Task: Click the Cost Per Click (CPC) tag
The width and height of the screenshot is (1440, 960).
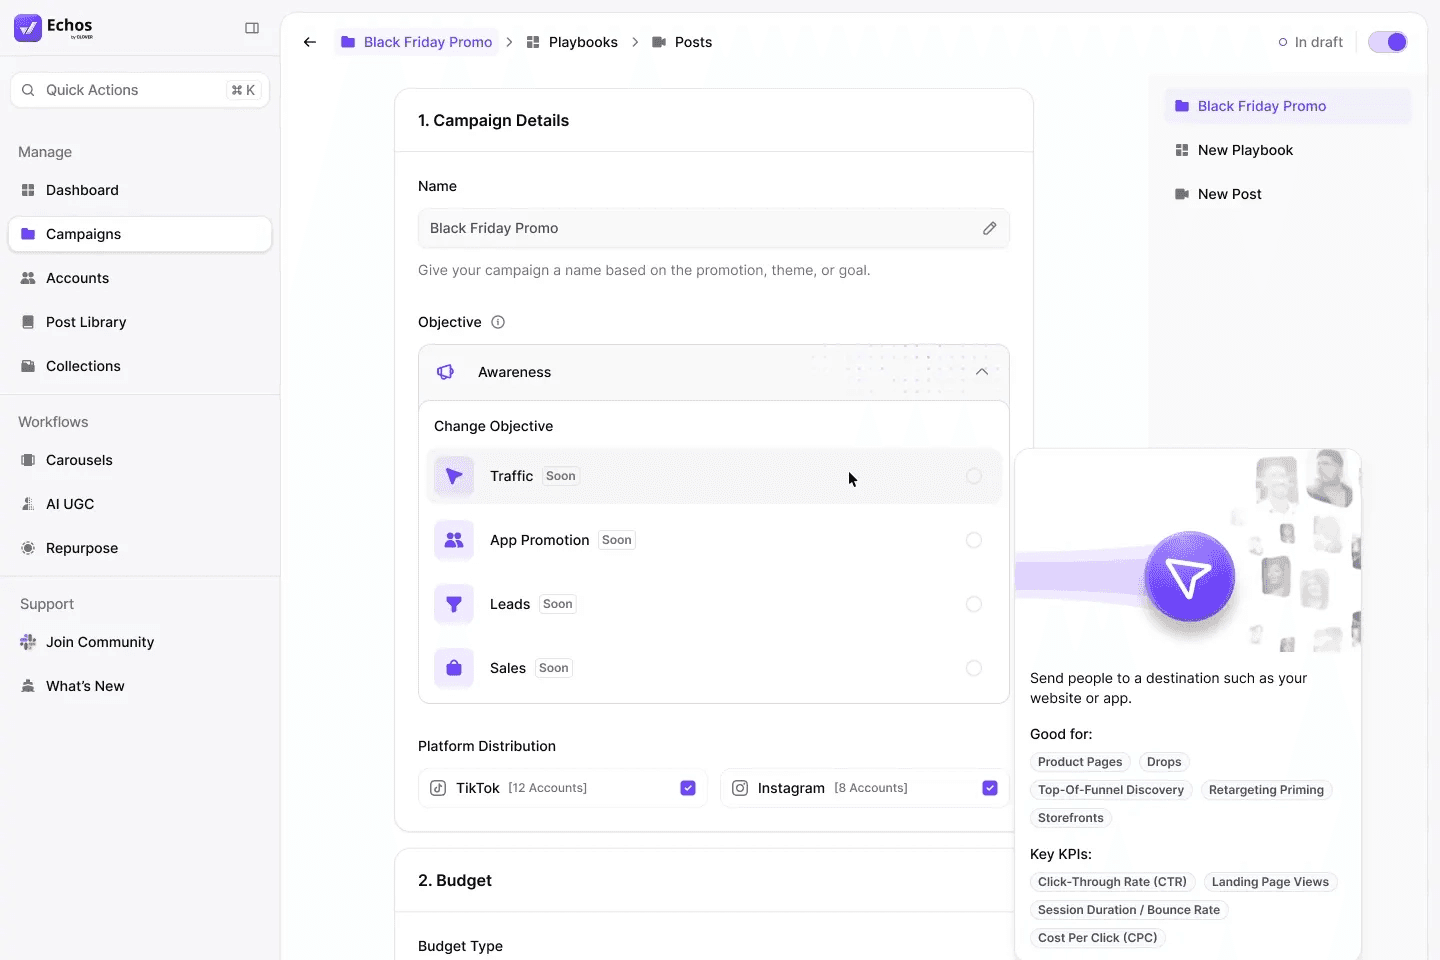Action: click(x=1097, y=938)
